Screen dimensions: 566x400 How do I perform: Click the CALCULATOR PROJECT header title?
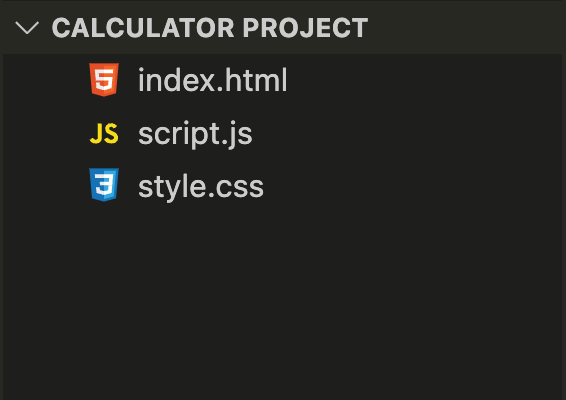(210, 28)
